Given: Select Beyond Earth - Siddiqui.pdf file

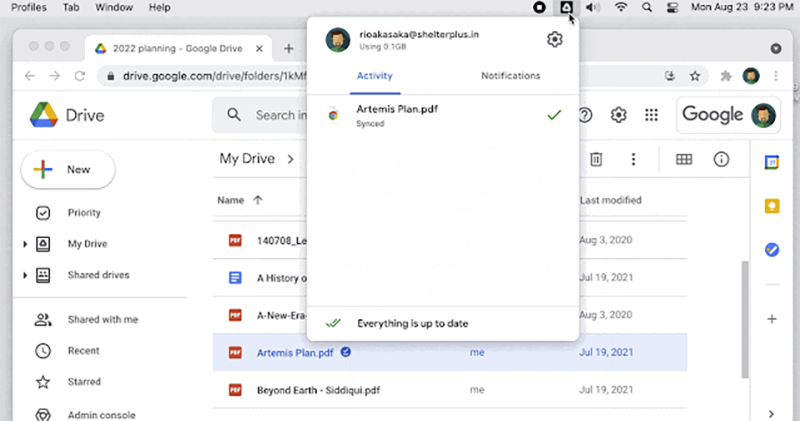Looking at the screenshot, I should 449,390.
